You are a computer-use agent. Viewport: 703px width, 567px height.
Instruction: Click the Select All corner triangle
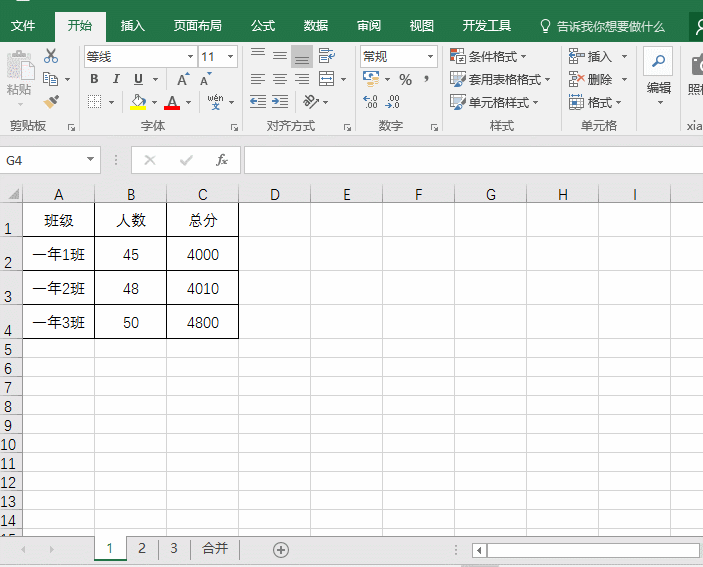click(14, 194)
